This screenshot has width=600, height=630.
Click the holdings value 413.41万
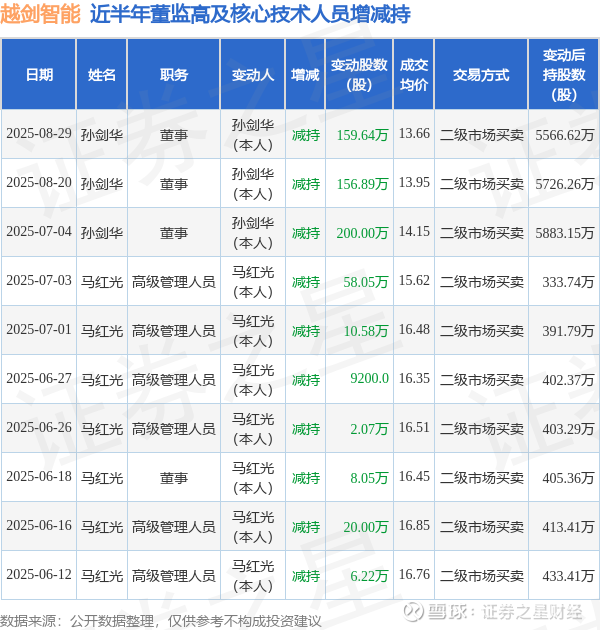point(568,527)
